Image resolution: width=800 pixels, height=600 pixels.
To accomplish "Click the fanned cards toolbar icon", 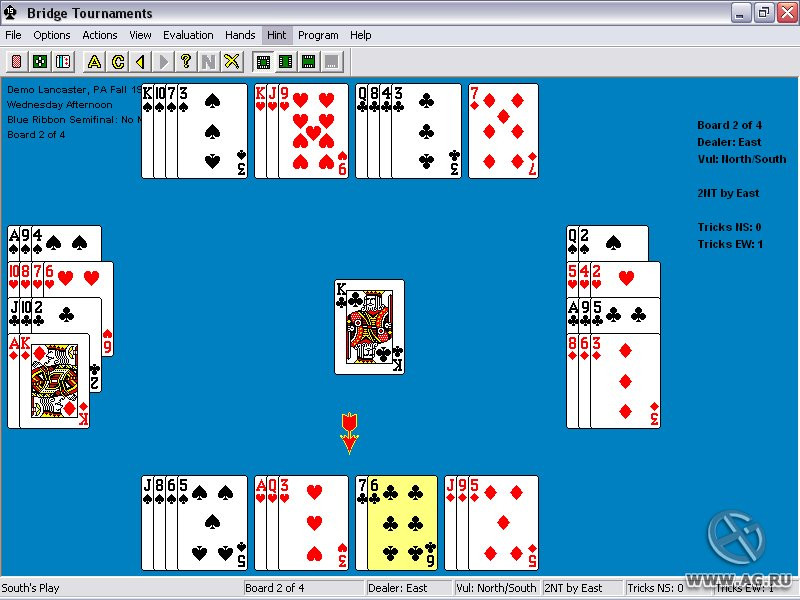I will pyautogui.click(x=63, y=62).
